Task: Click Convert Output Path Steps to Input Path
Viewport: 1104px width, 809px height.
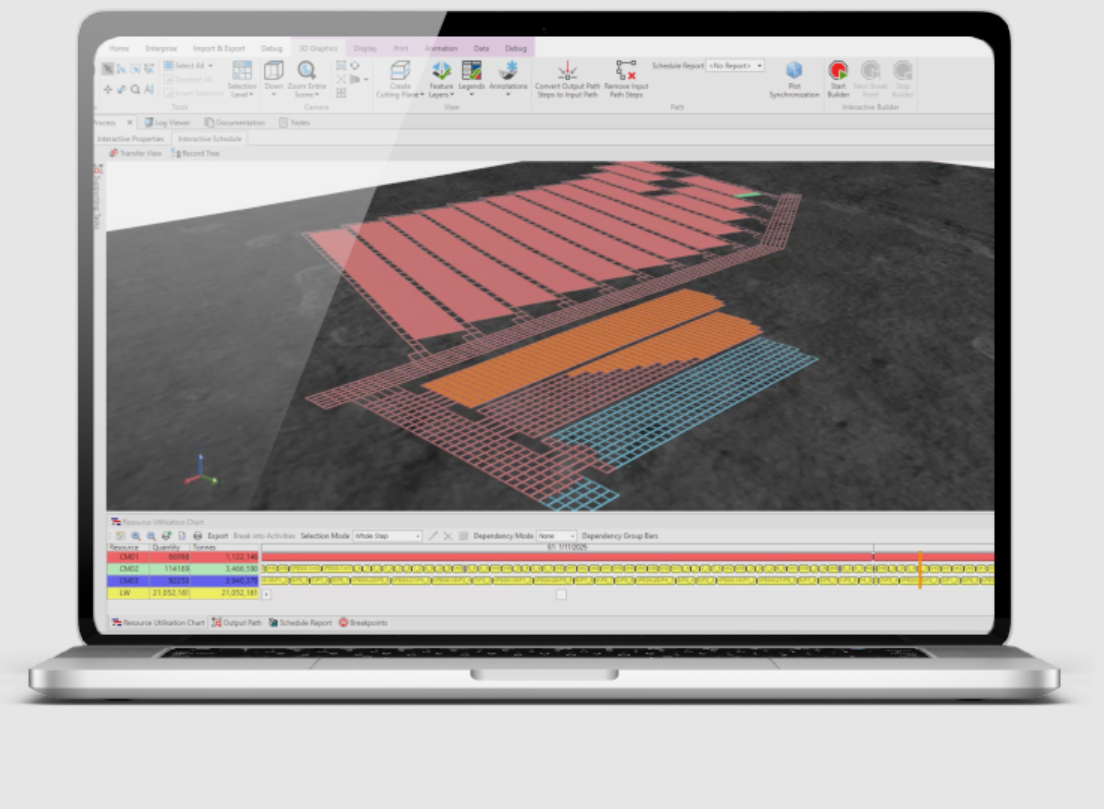Action: (567, 79)
